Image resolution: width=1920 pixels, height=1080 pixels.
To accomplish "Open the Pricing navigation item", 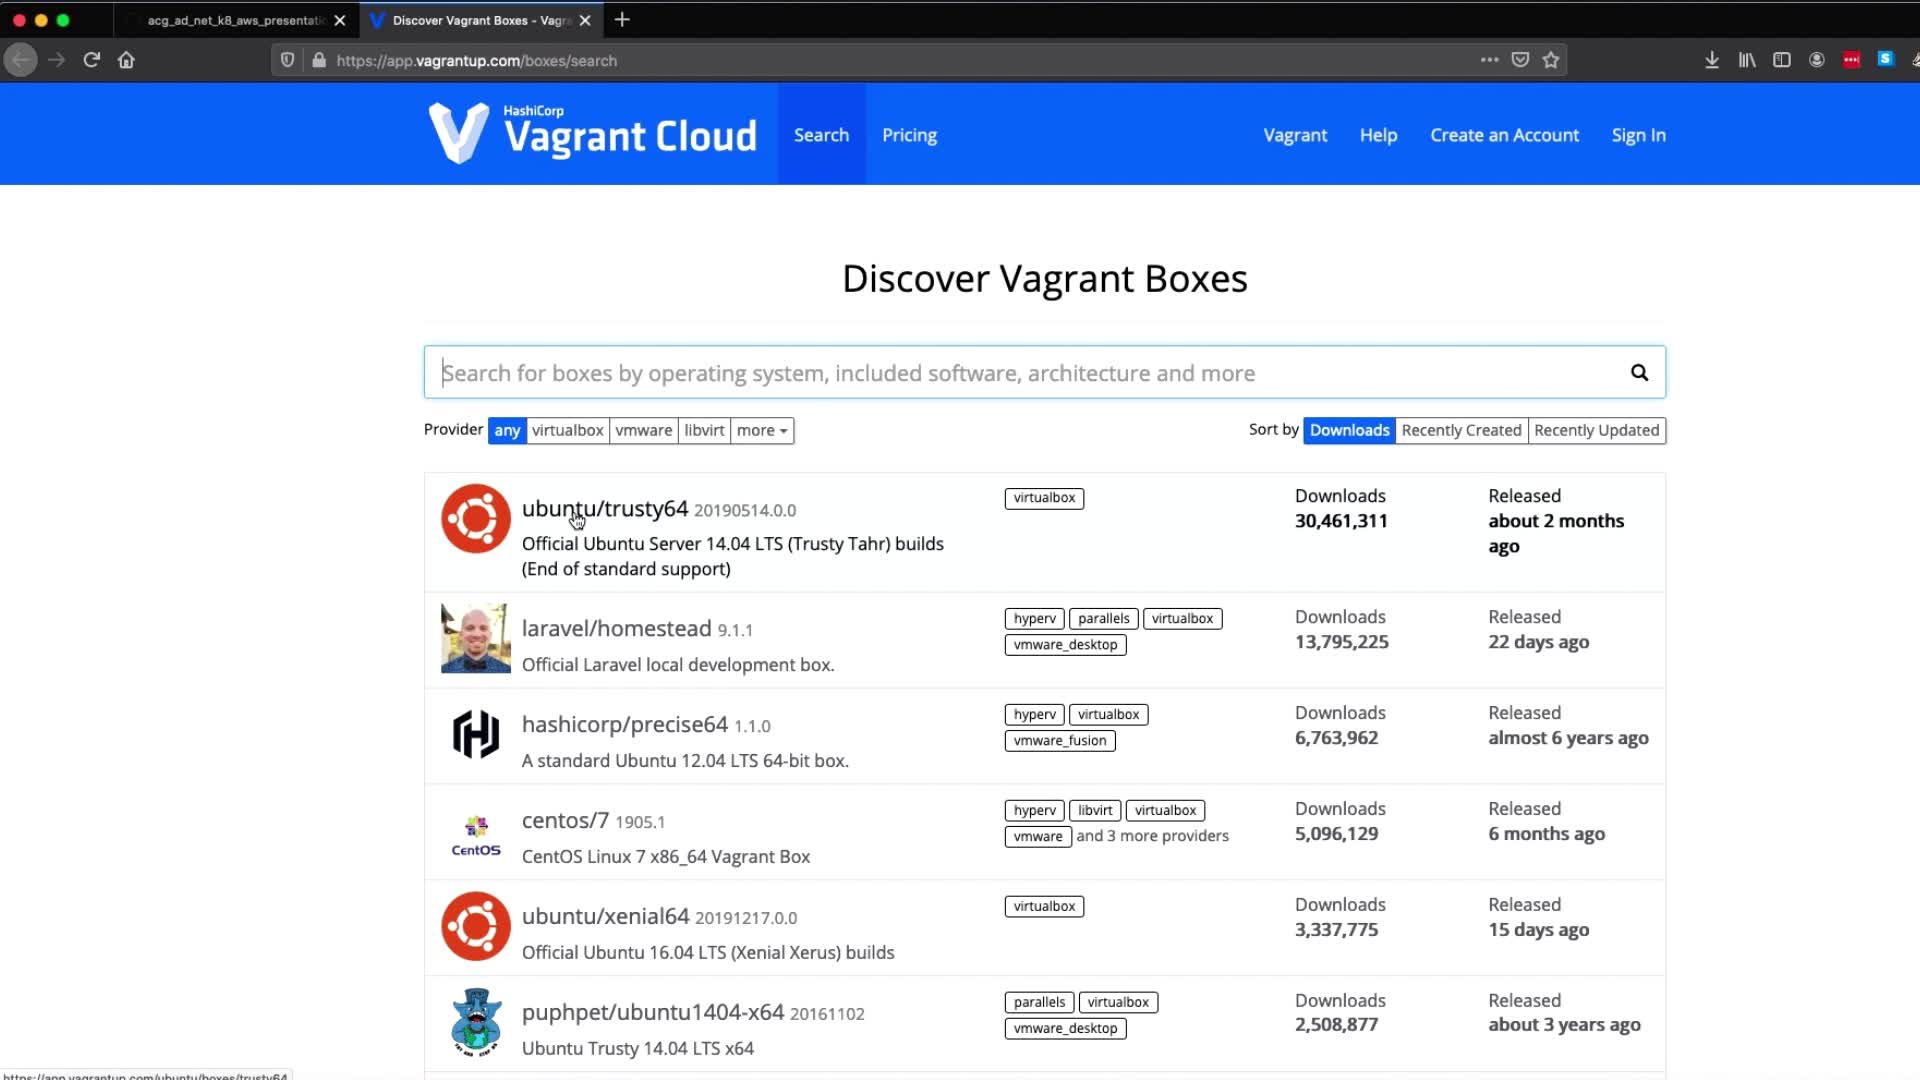I will click(909, 135).
